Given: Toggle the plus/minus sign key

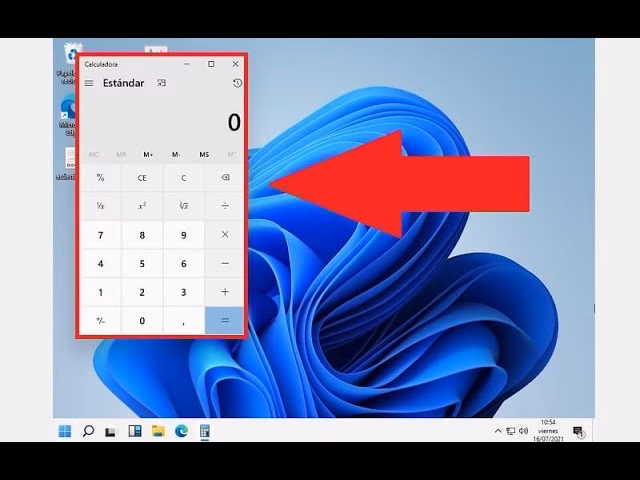Looking at the screenshot, I should pyautogui.click(x=100, y=321).
